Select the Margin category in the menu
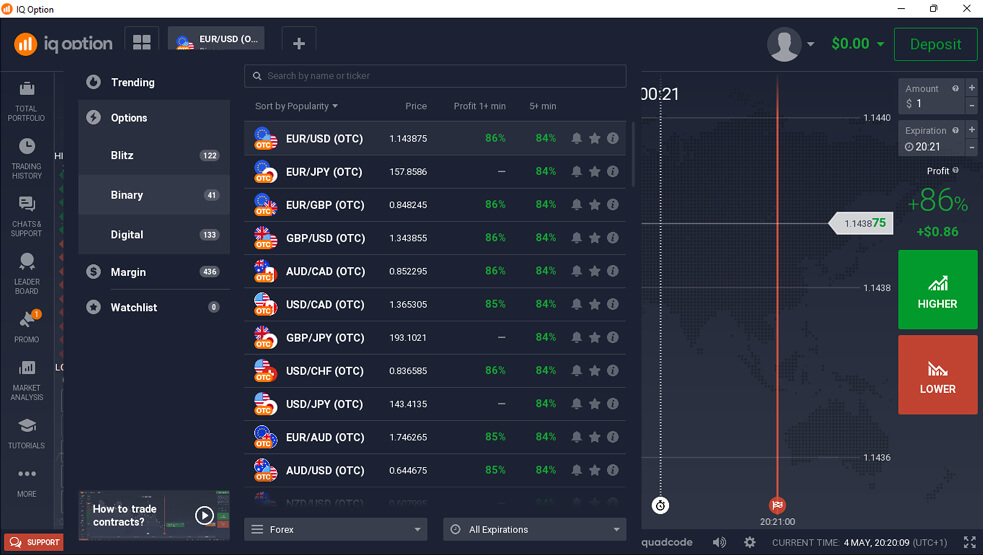The width and height of the screenshot is (983, 555). (128, 272)
